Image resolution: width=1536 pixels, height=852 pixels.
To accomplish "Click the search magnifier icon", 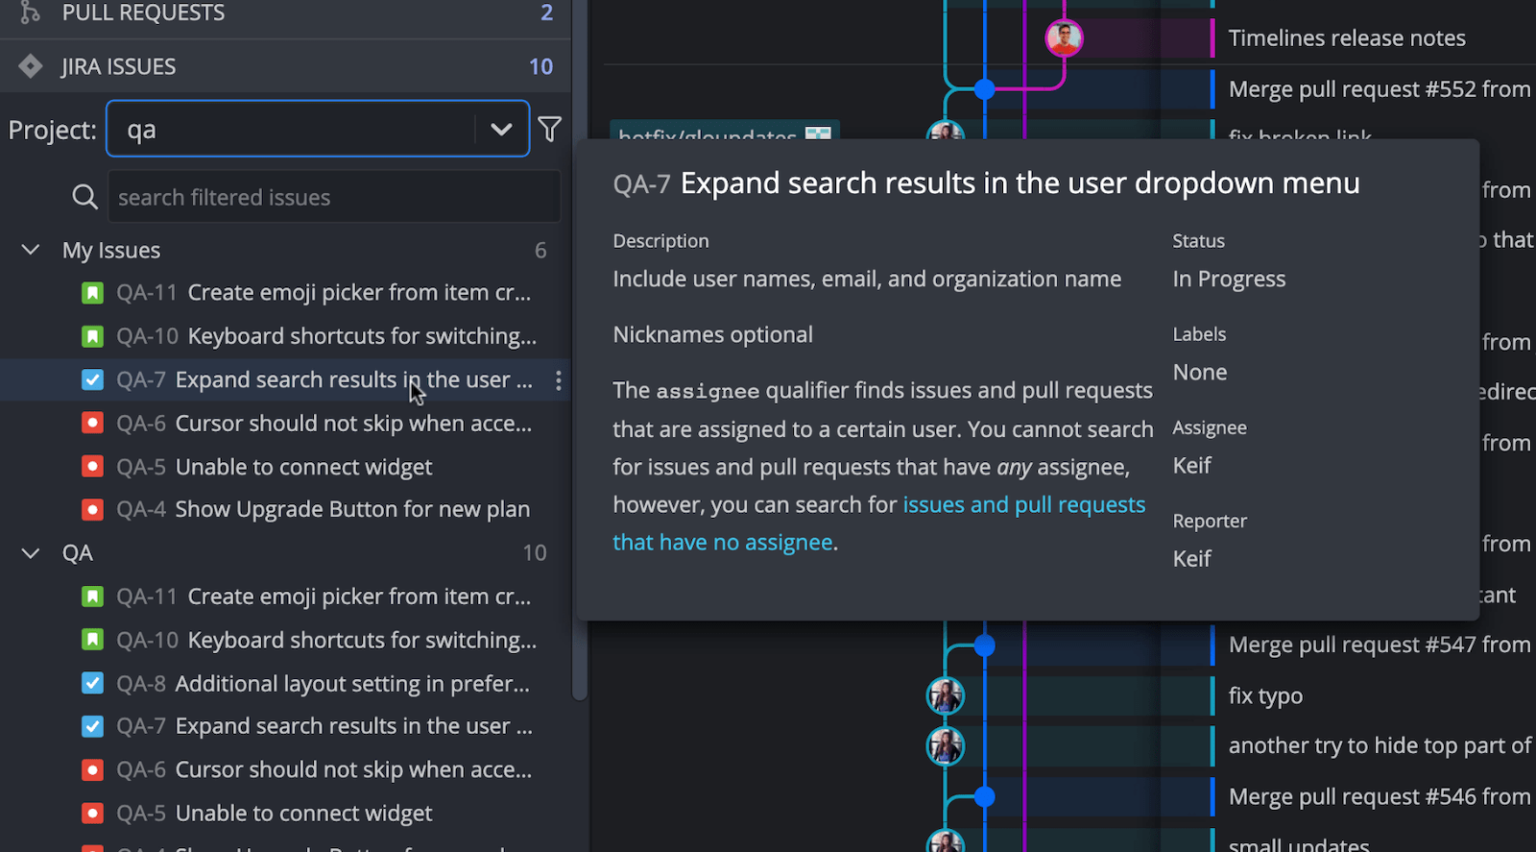I will click(84, 196).
